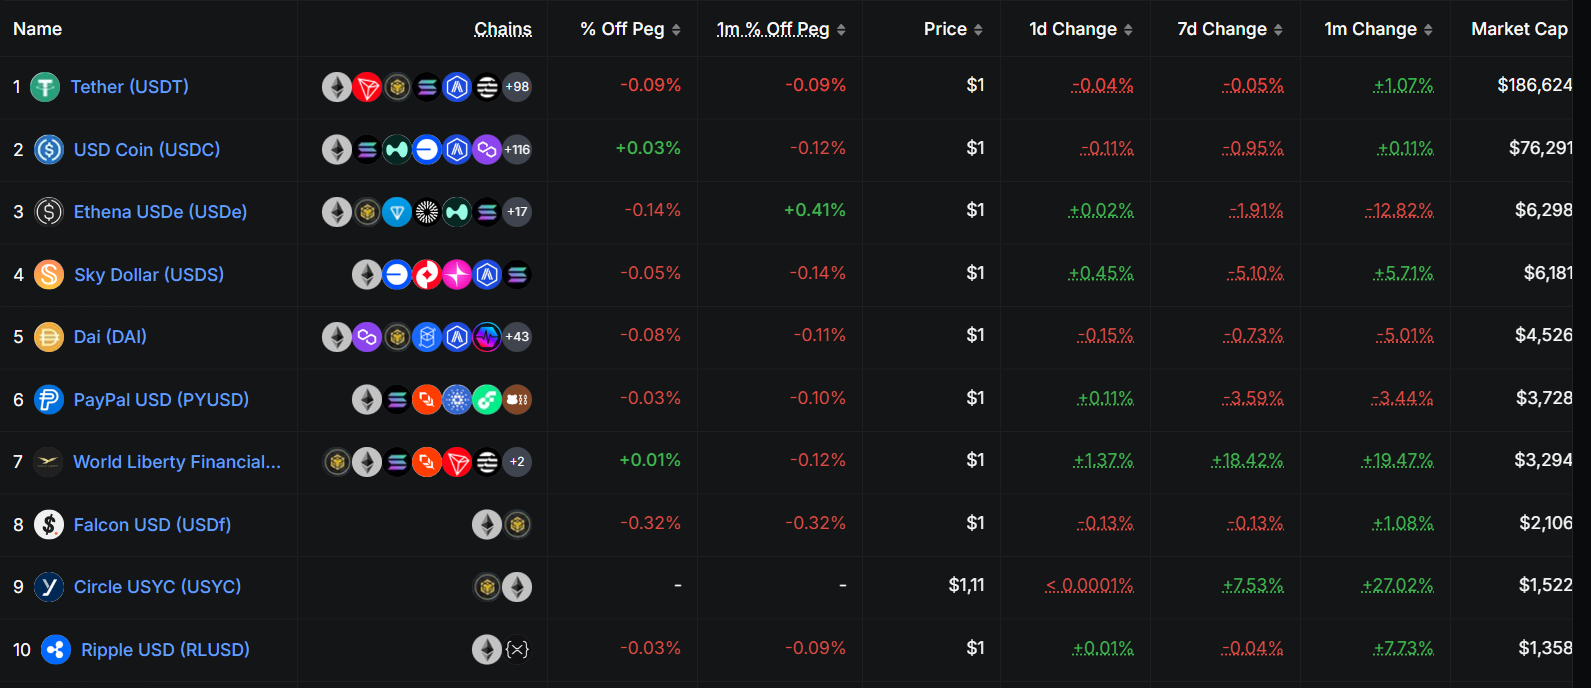Click the Circle USYC logo icon
The image size is (1591, 688).
(x=49, y=587)
